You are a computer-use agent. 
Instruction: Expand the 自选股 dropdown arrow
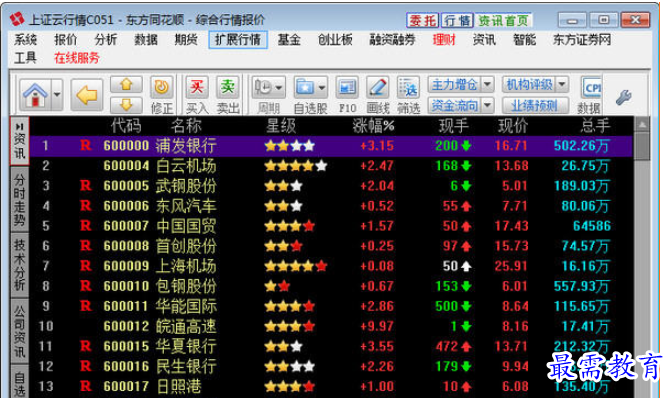point(322,88)
